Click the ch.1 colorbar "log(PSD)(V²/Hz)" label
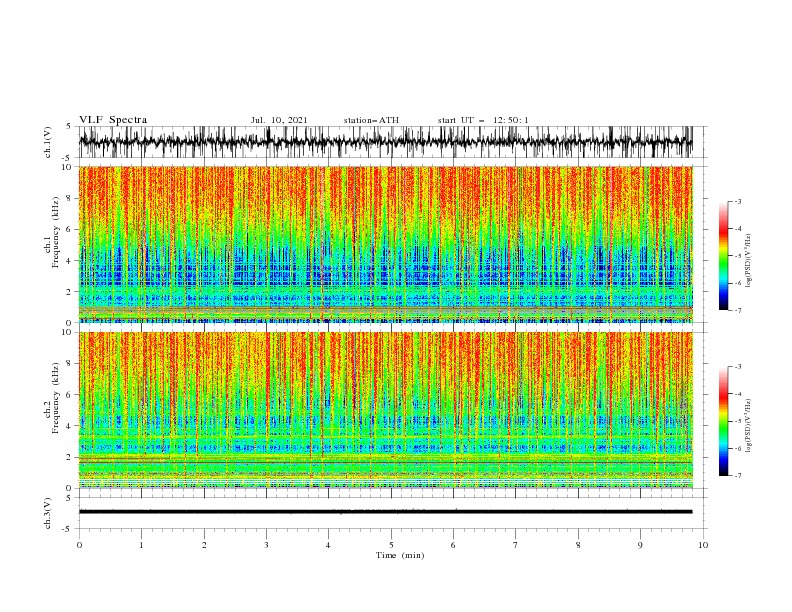The image size is (792, 612). pos(748,261)
